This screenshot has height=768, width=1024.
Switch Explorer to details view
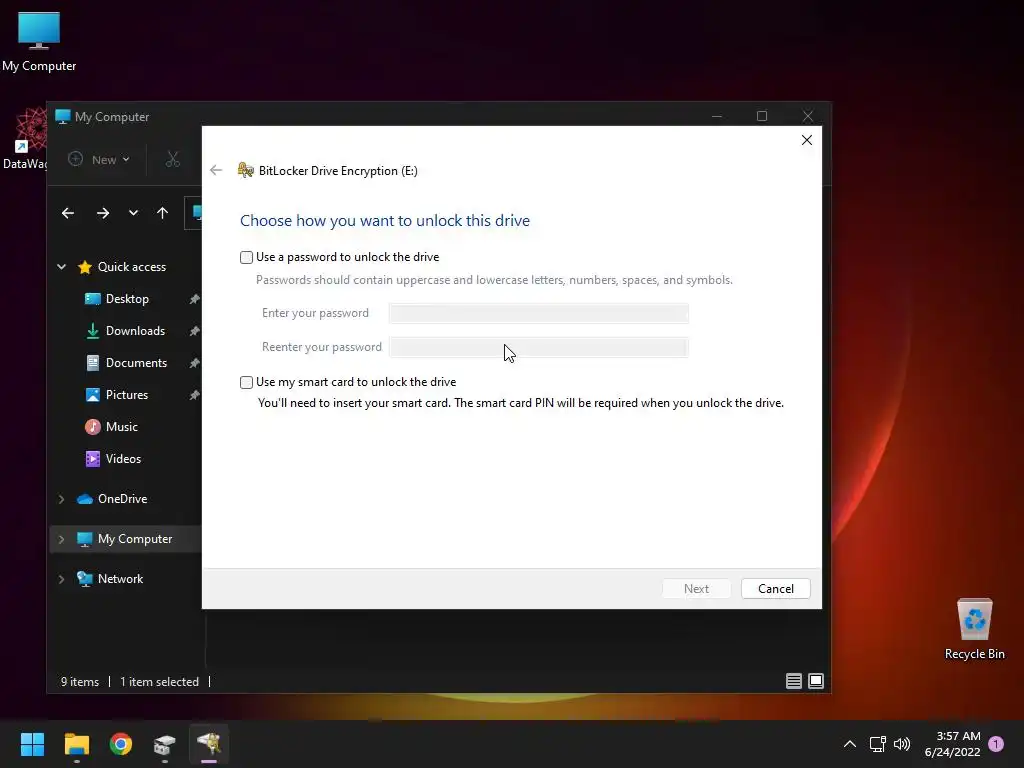793,681
